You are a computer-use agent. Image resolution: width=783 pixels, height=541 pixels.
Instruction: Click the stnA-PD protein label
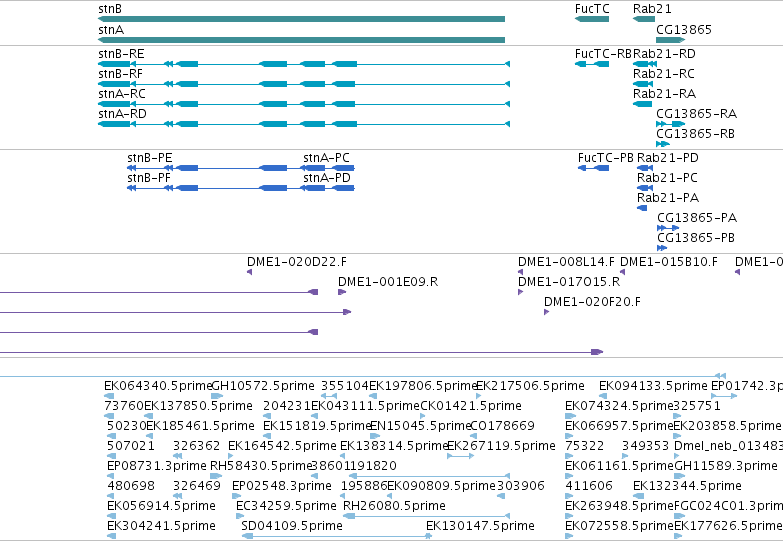tap(327, 178)
